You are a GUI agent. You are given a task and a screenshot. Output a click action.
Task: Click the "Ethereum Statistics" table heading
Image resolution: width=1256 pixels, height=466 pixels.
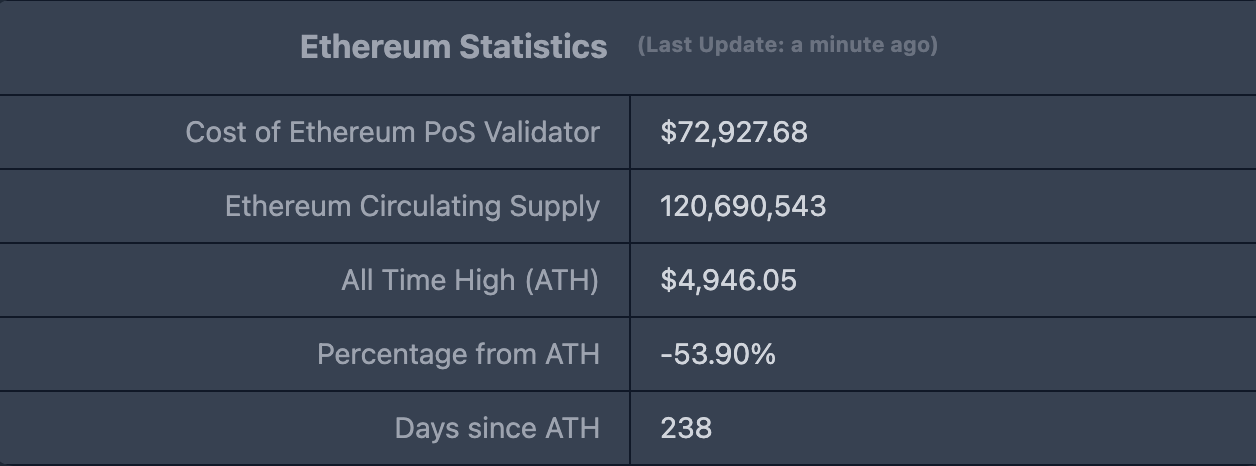pos(453,47)
